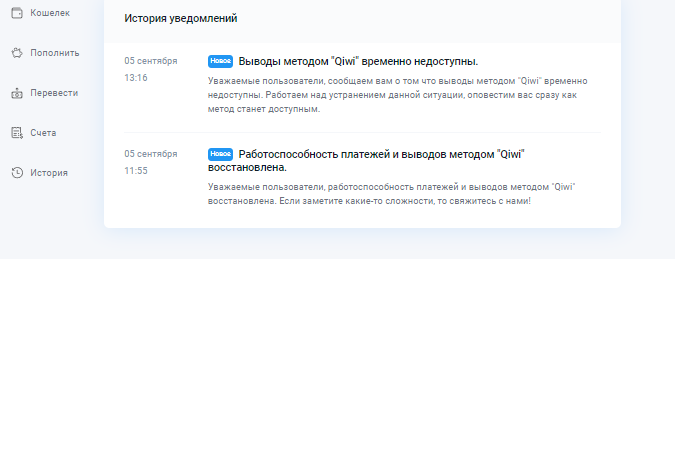Select the 13:16 timestamp
The width and height of the screenshot is (675, 460).
[x=136, y=78]
